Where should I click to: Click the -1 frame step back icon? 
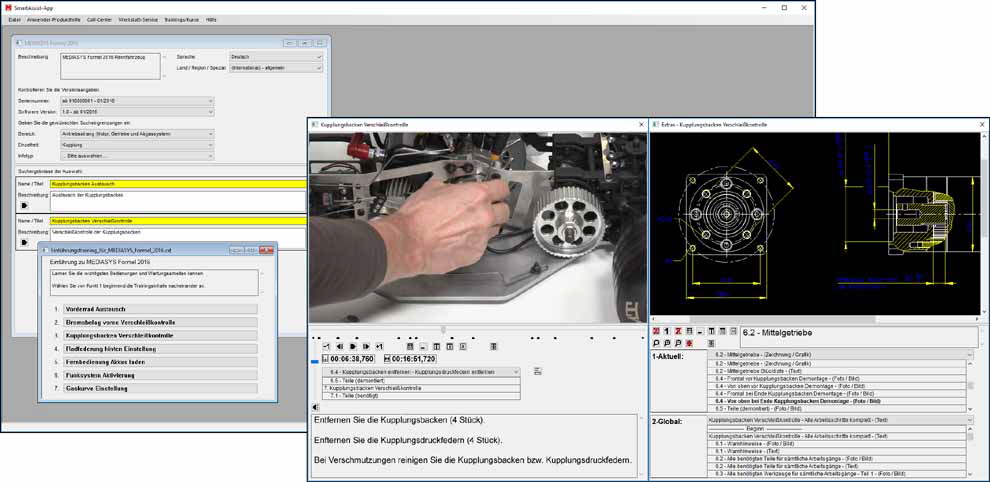pyautogui.click(x=327, y=346)
